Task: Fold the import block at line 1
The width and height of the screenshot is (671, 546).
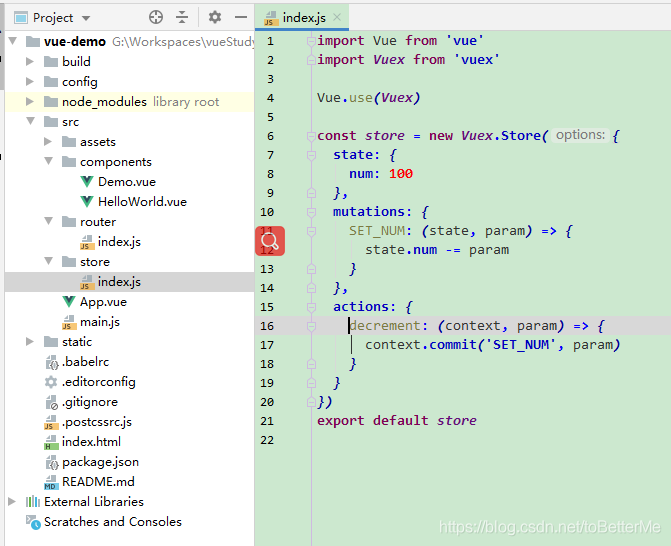Action: click(311, 41)
